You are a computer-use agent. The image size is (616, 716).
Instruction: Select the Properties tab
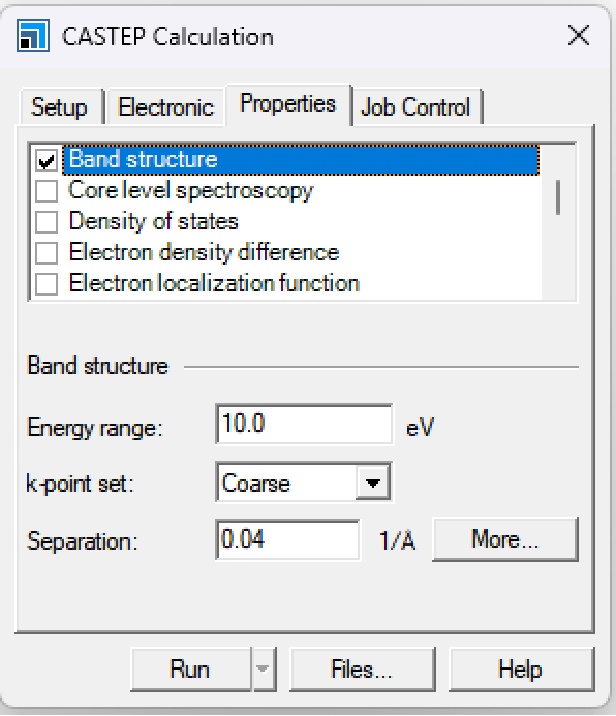pos(288,104)
